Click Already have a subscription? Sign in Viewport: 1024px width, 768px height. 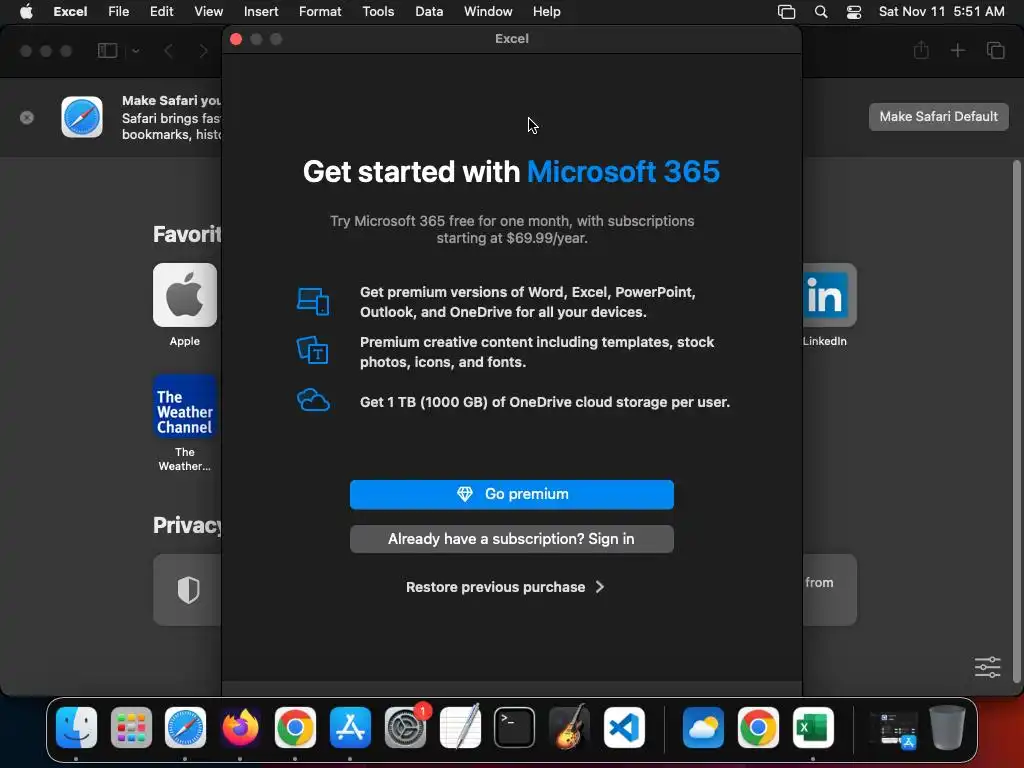click(x=511, y=539)
